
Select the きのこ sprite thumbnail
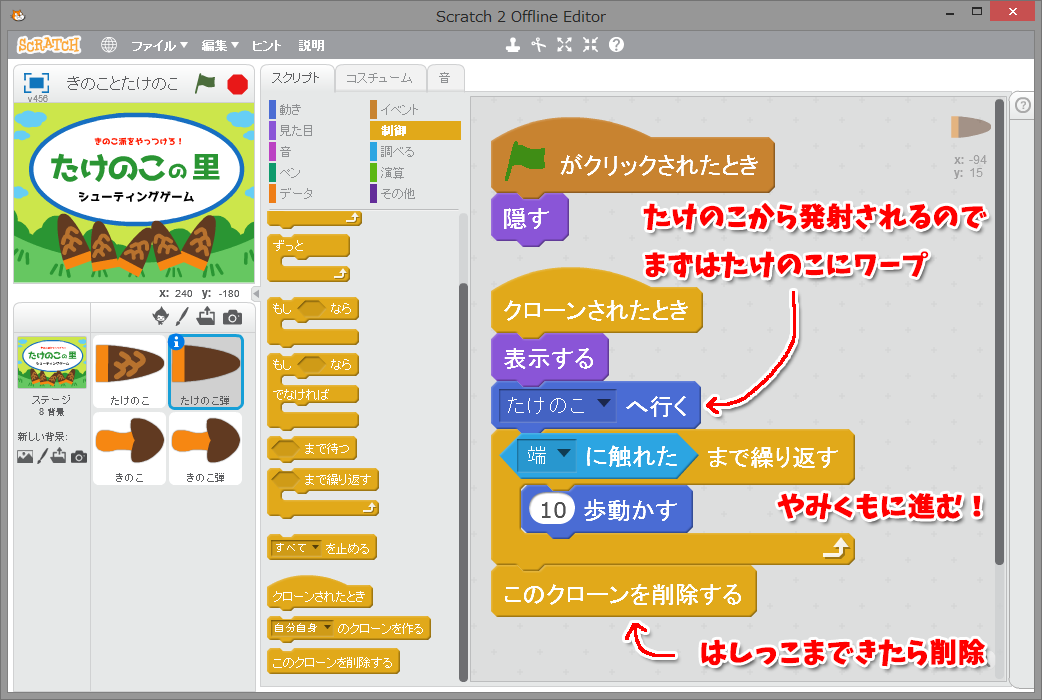point(130,448)
